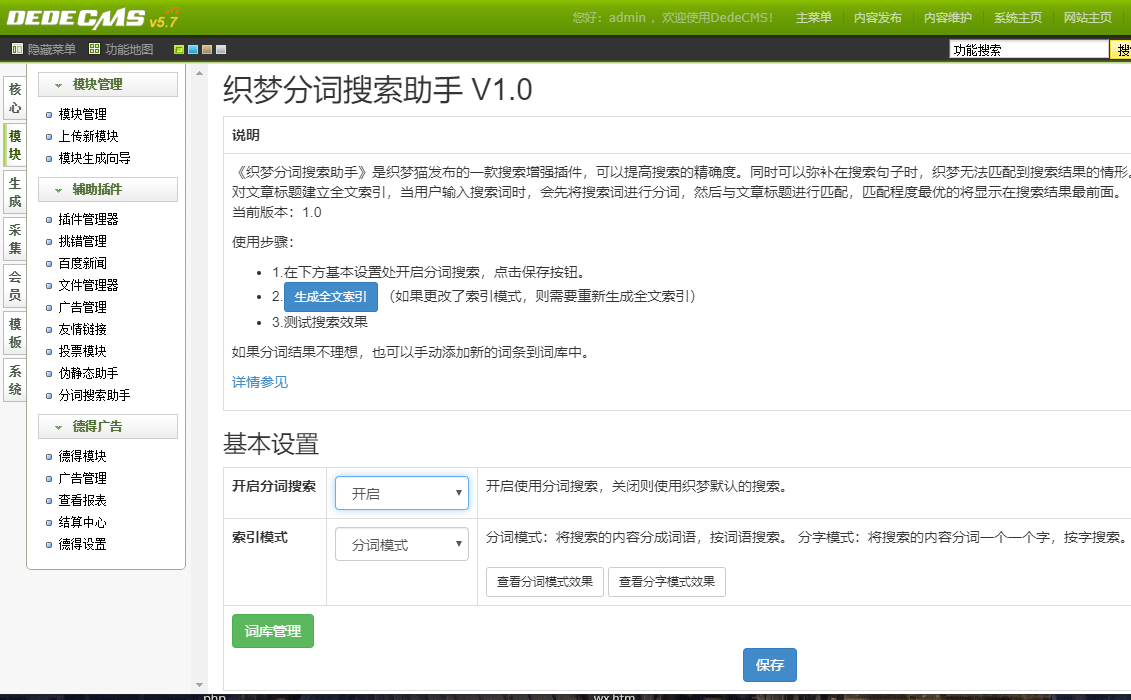Open 广告管理 under 辅助插件
The image size is (1131, 700).
coord(82,307)
